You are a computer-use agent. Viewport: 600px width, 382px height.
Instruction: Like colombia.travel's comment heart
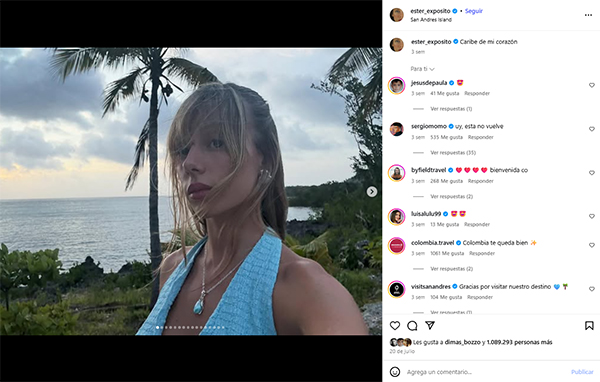point(592,245)
